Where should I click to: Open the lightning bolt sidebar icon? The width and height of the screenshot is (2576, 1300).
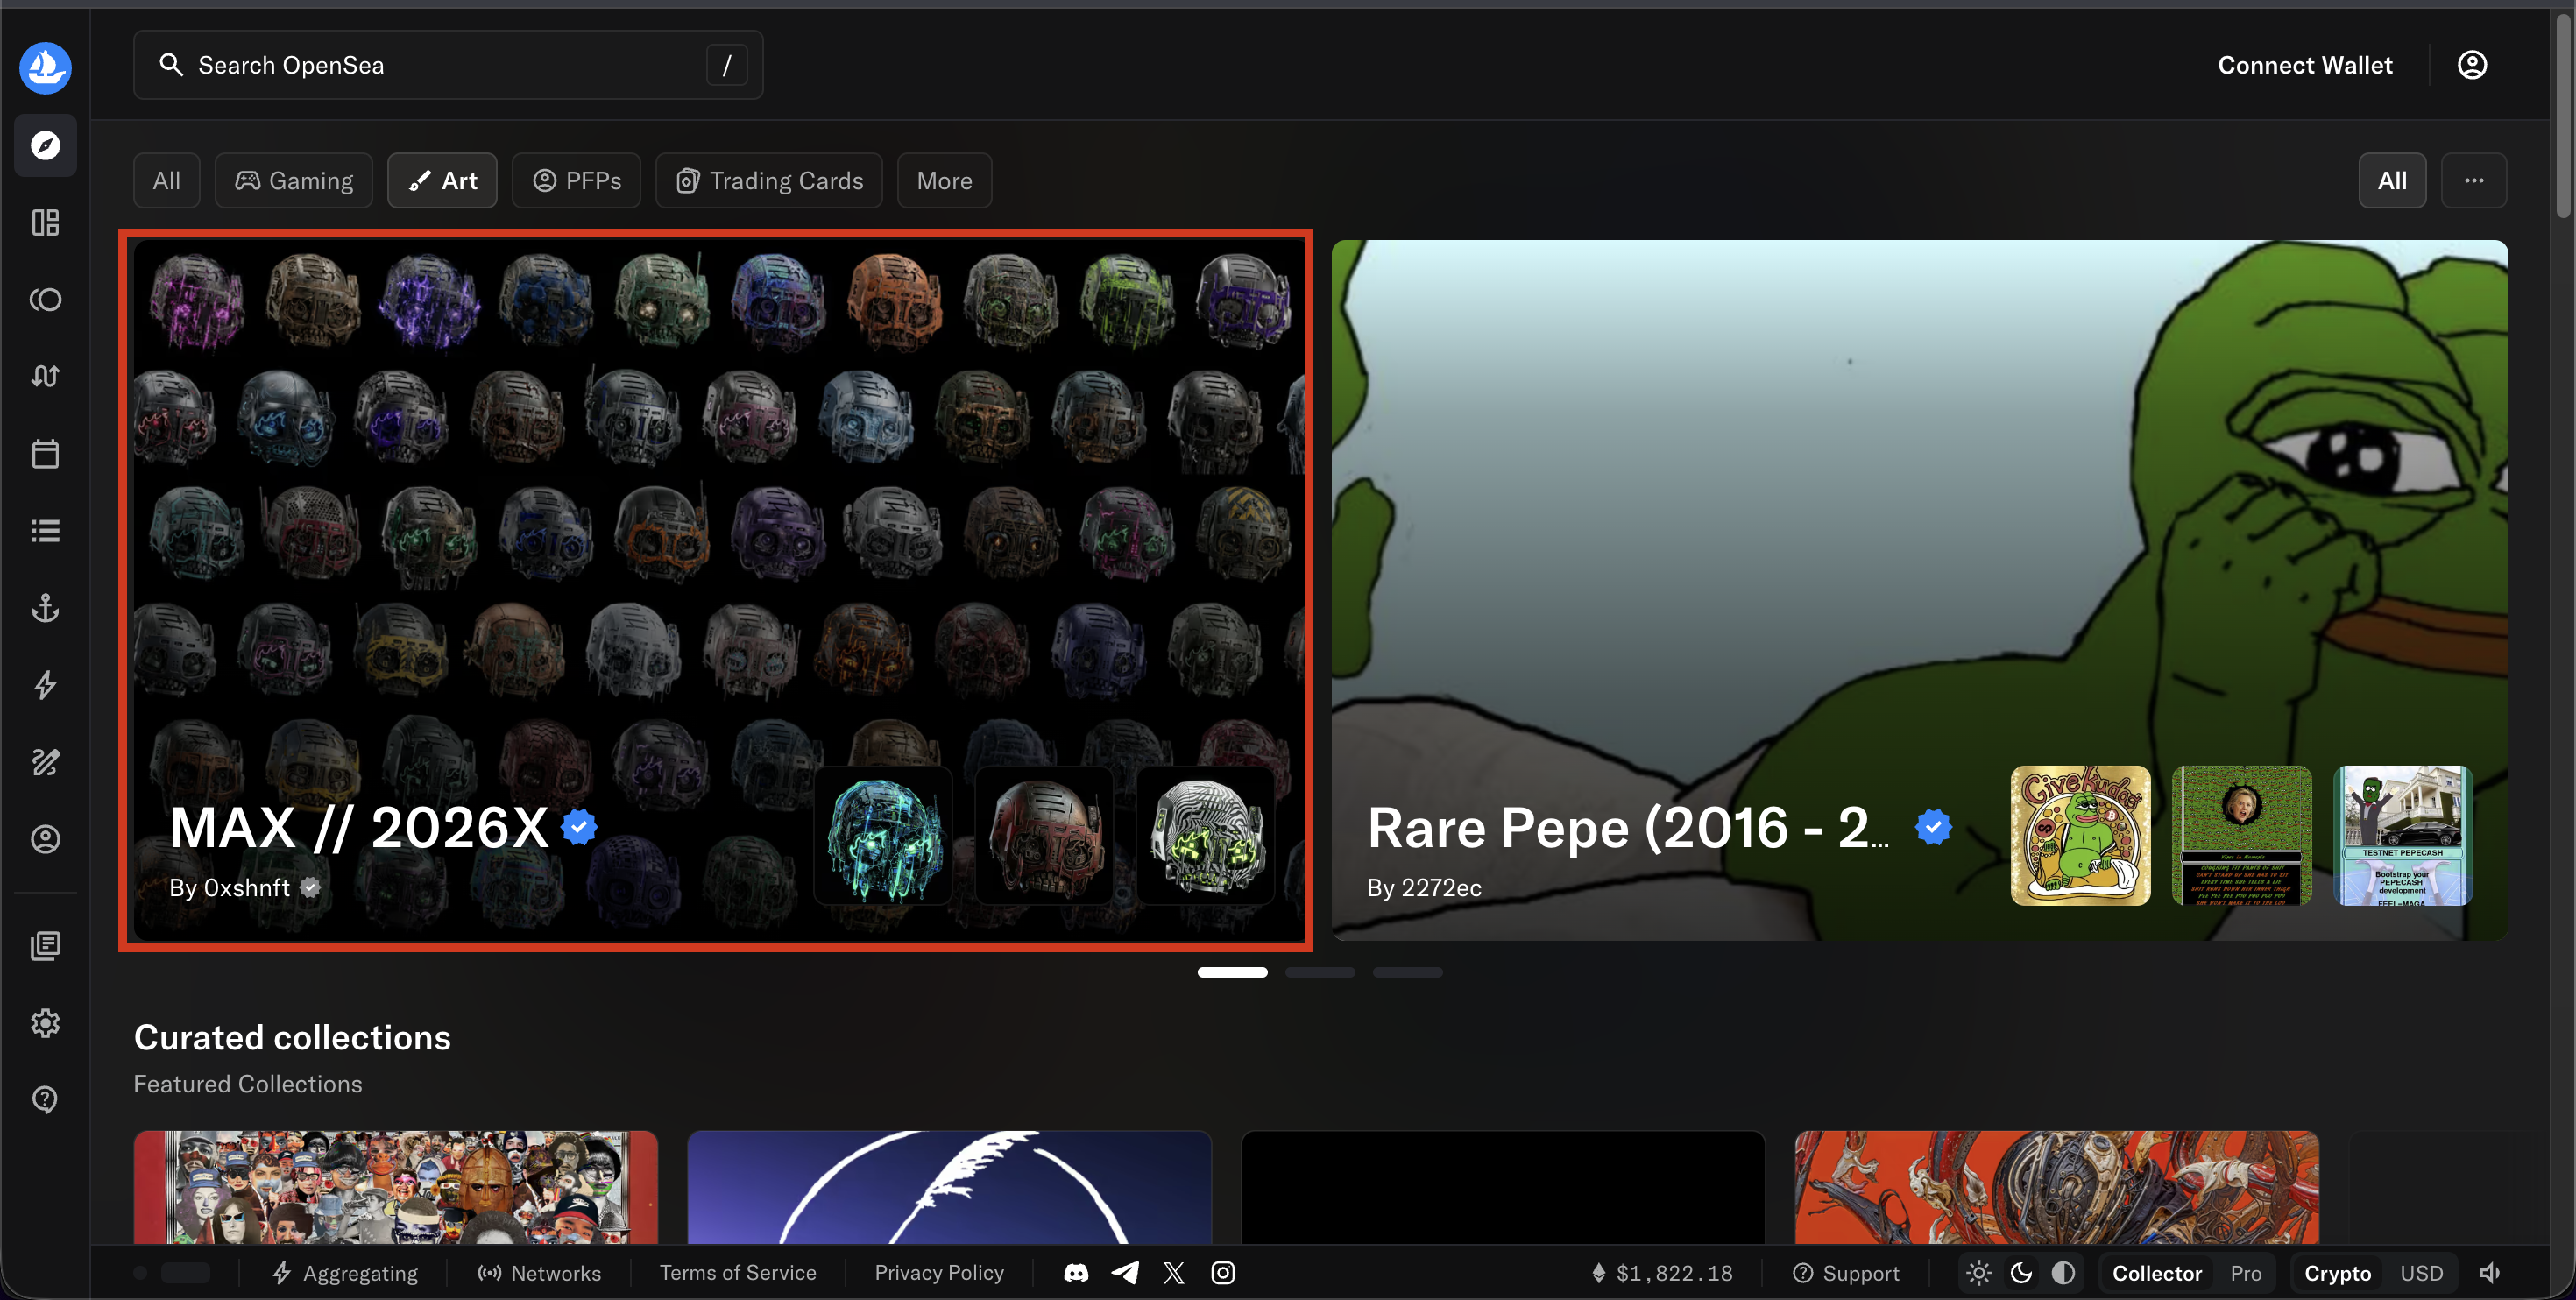click(x=45, y=685)
